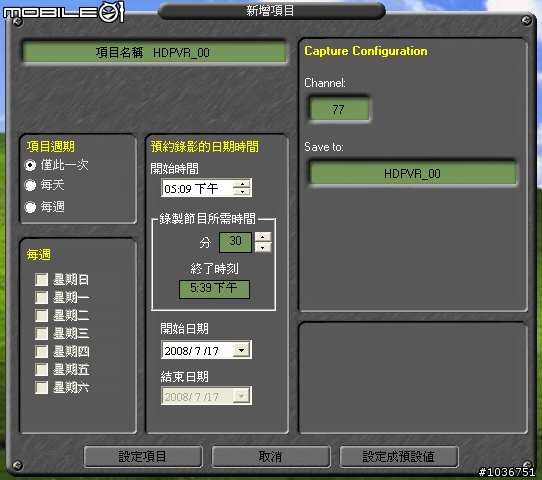Click the Save to: label

coord(324,147)
